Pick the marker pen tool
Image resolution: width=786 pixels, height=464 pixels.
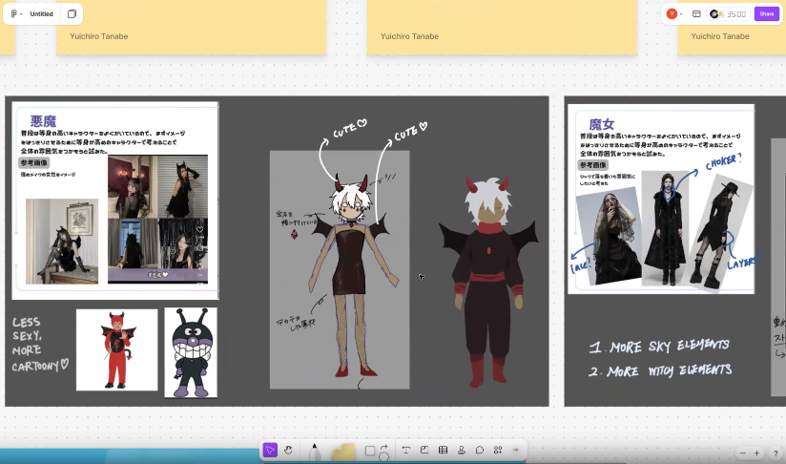pyautogui.click(x=314, y=451)
